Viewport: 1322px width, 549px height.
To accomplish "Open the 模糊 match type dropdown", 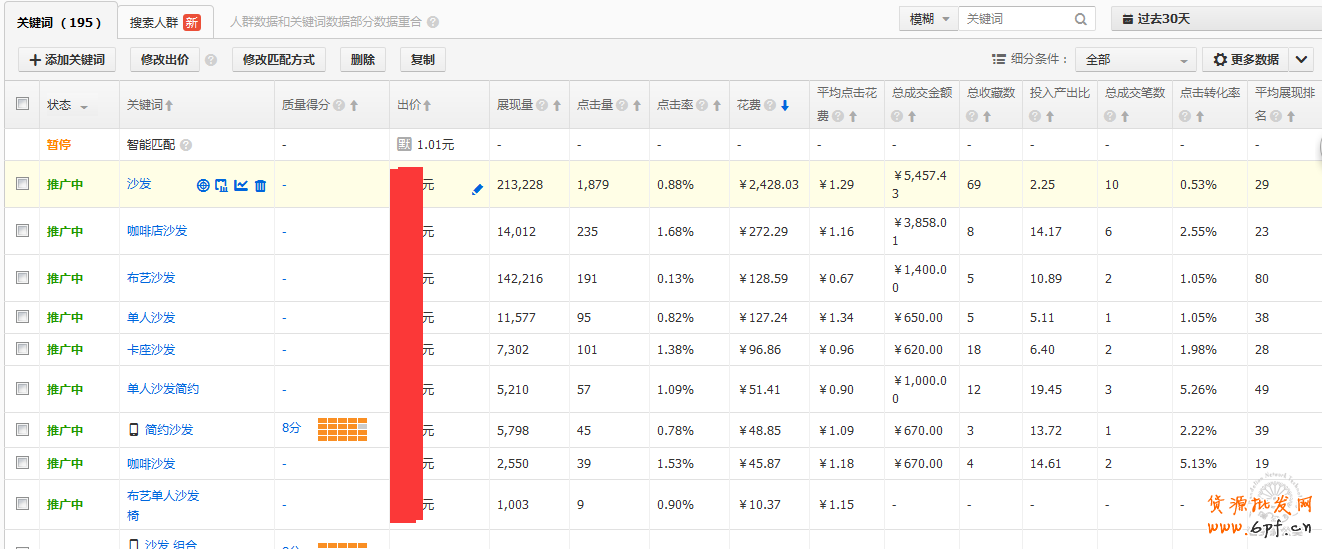I will click(x=929, y=19).
